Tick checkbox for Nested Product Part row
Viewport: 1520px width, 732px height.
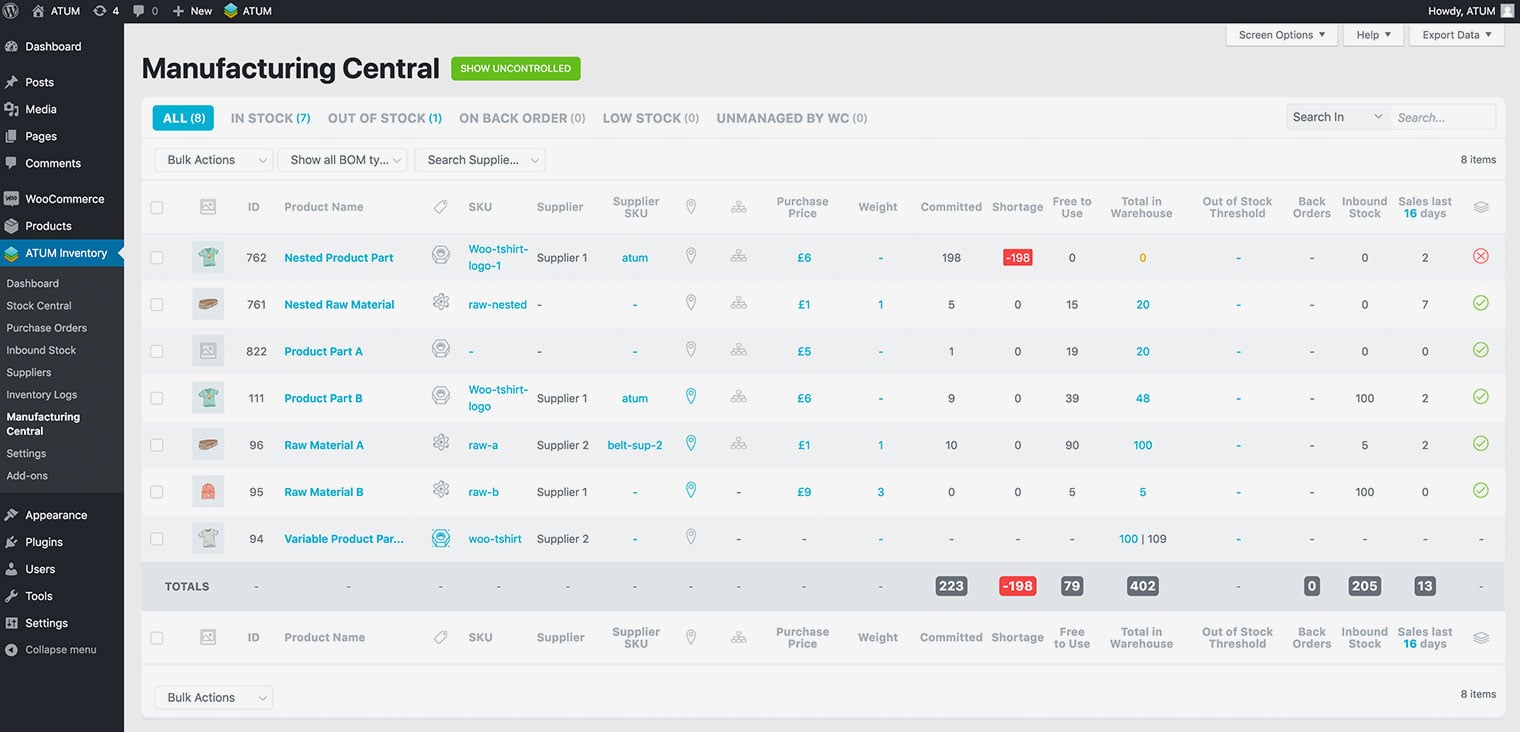tap(157, 258)
